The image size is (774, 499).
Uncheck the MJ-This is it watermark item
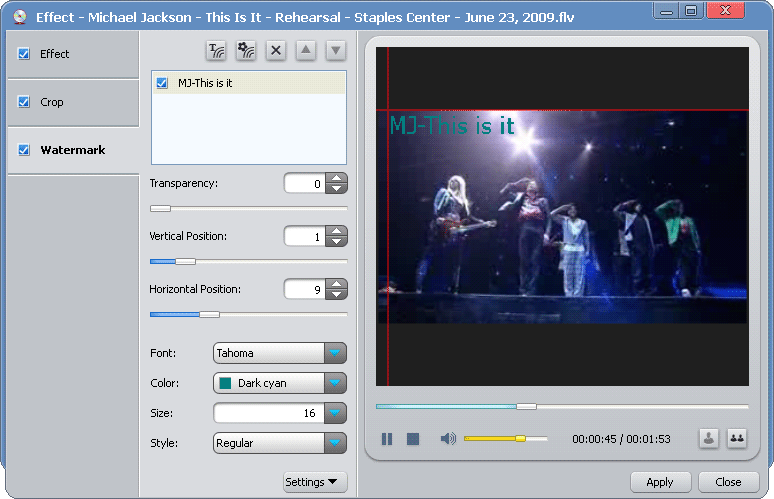pyautogui.click(x=162, y=83)
